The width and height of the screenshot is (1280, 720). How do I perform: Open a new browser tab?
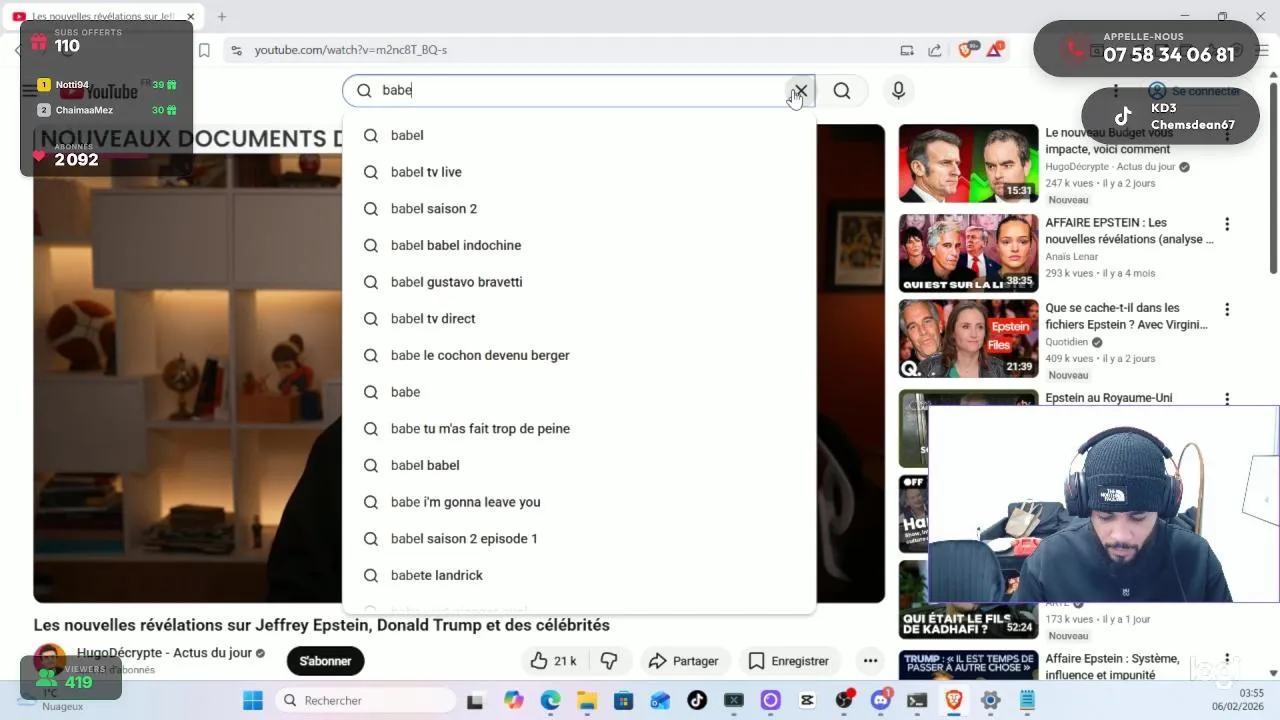click(x=222, y=16)
